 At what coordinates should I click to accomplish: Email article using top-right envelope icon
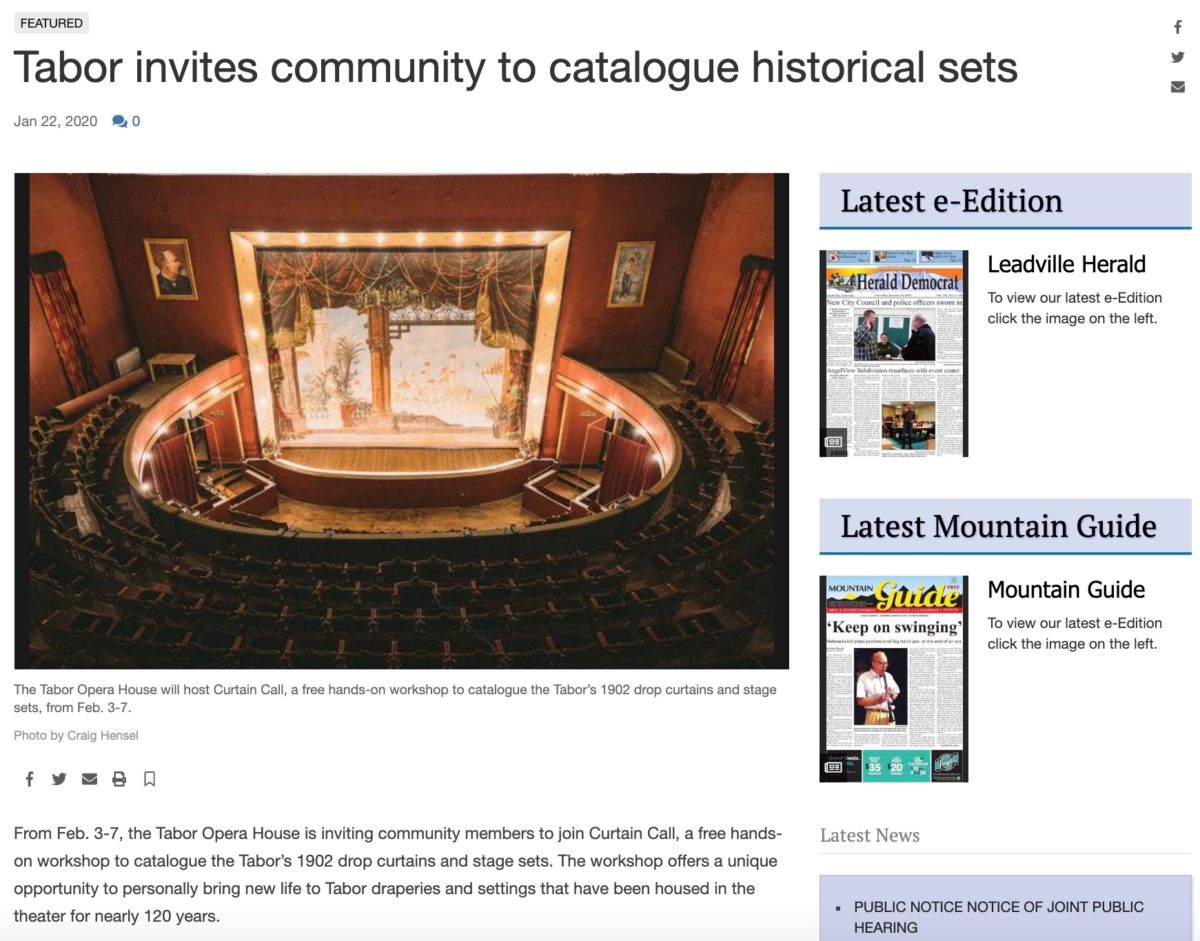1178,87
